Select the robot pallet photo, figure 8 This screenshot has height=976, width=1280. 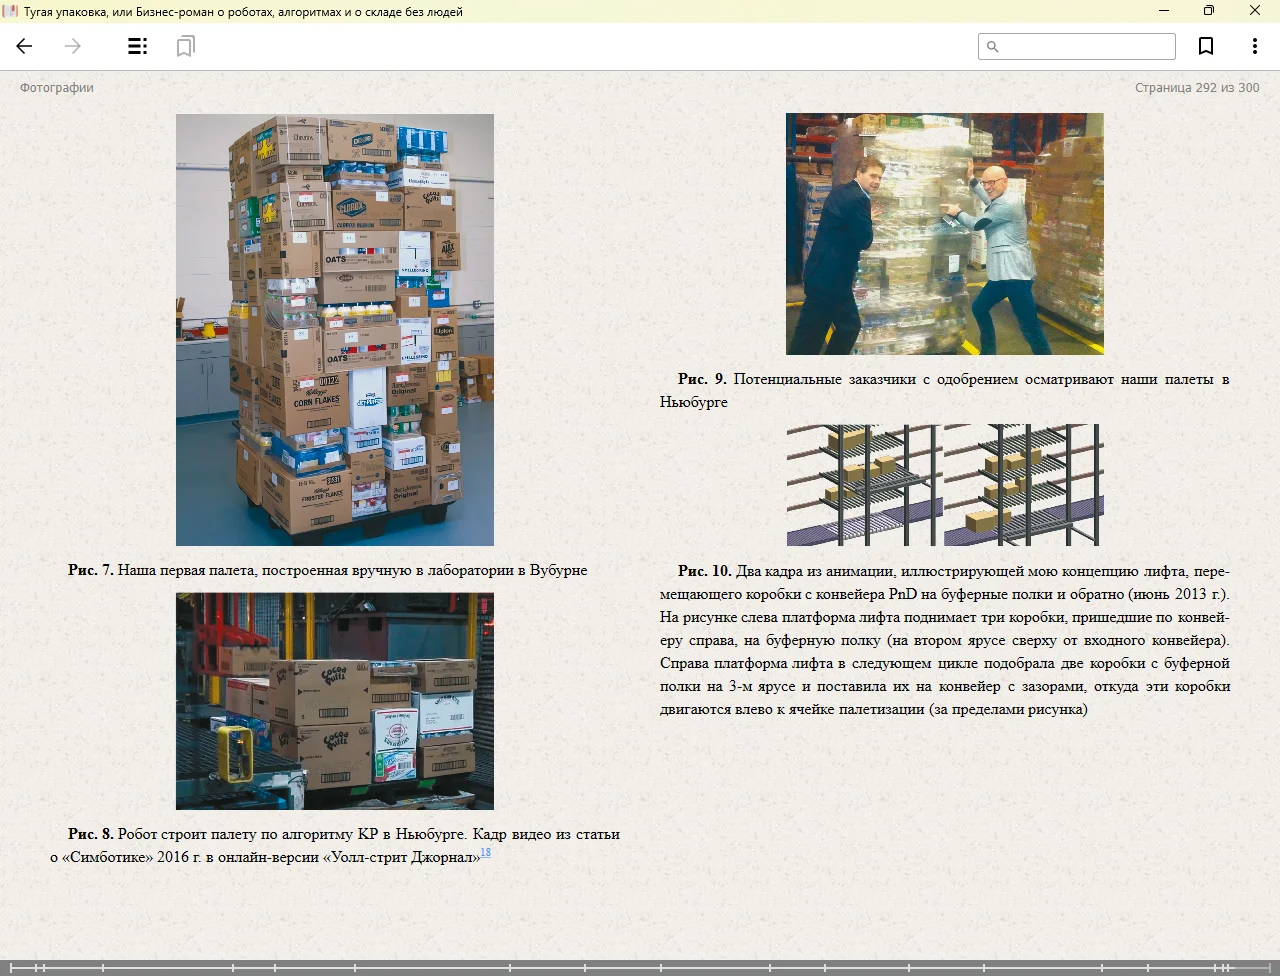(x=335, y=701)
